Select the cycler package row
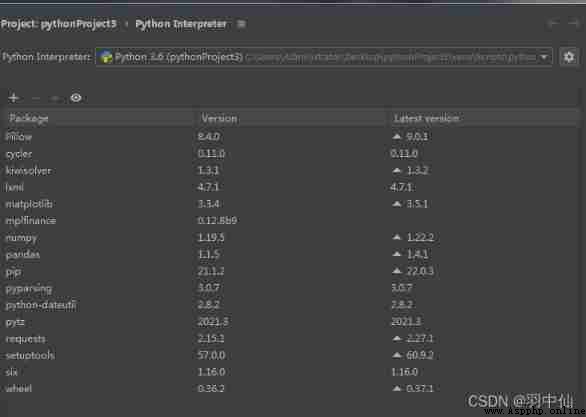Screen dimensions: 586x417 (292, 154)
